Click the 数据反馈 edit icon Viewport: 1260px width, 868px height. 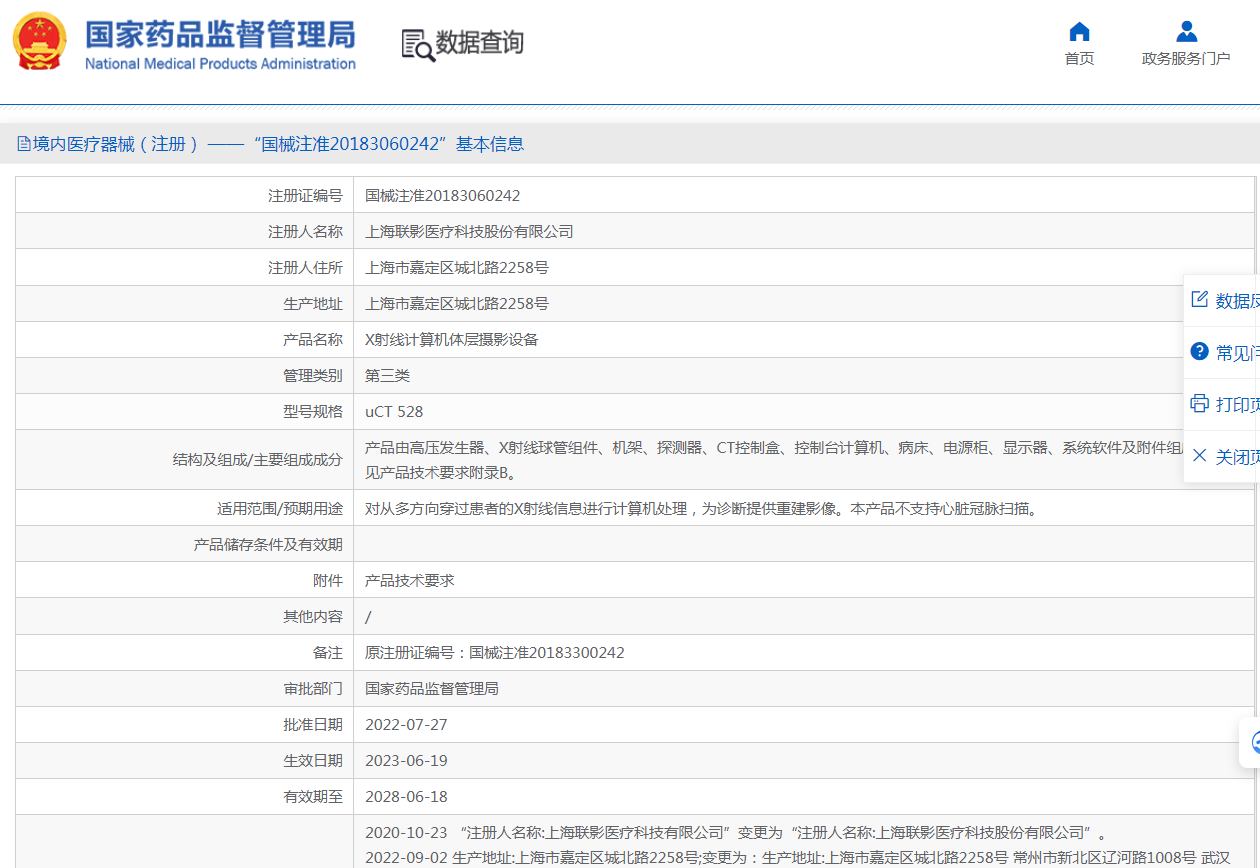click(1200, 300)
